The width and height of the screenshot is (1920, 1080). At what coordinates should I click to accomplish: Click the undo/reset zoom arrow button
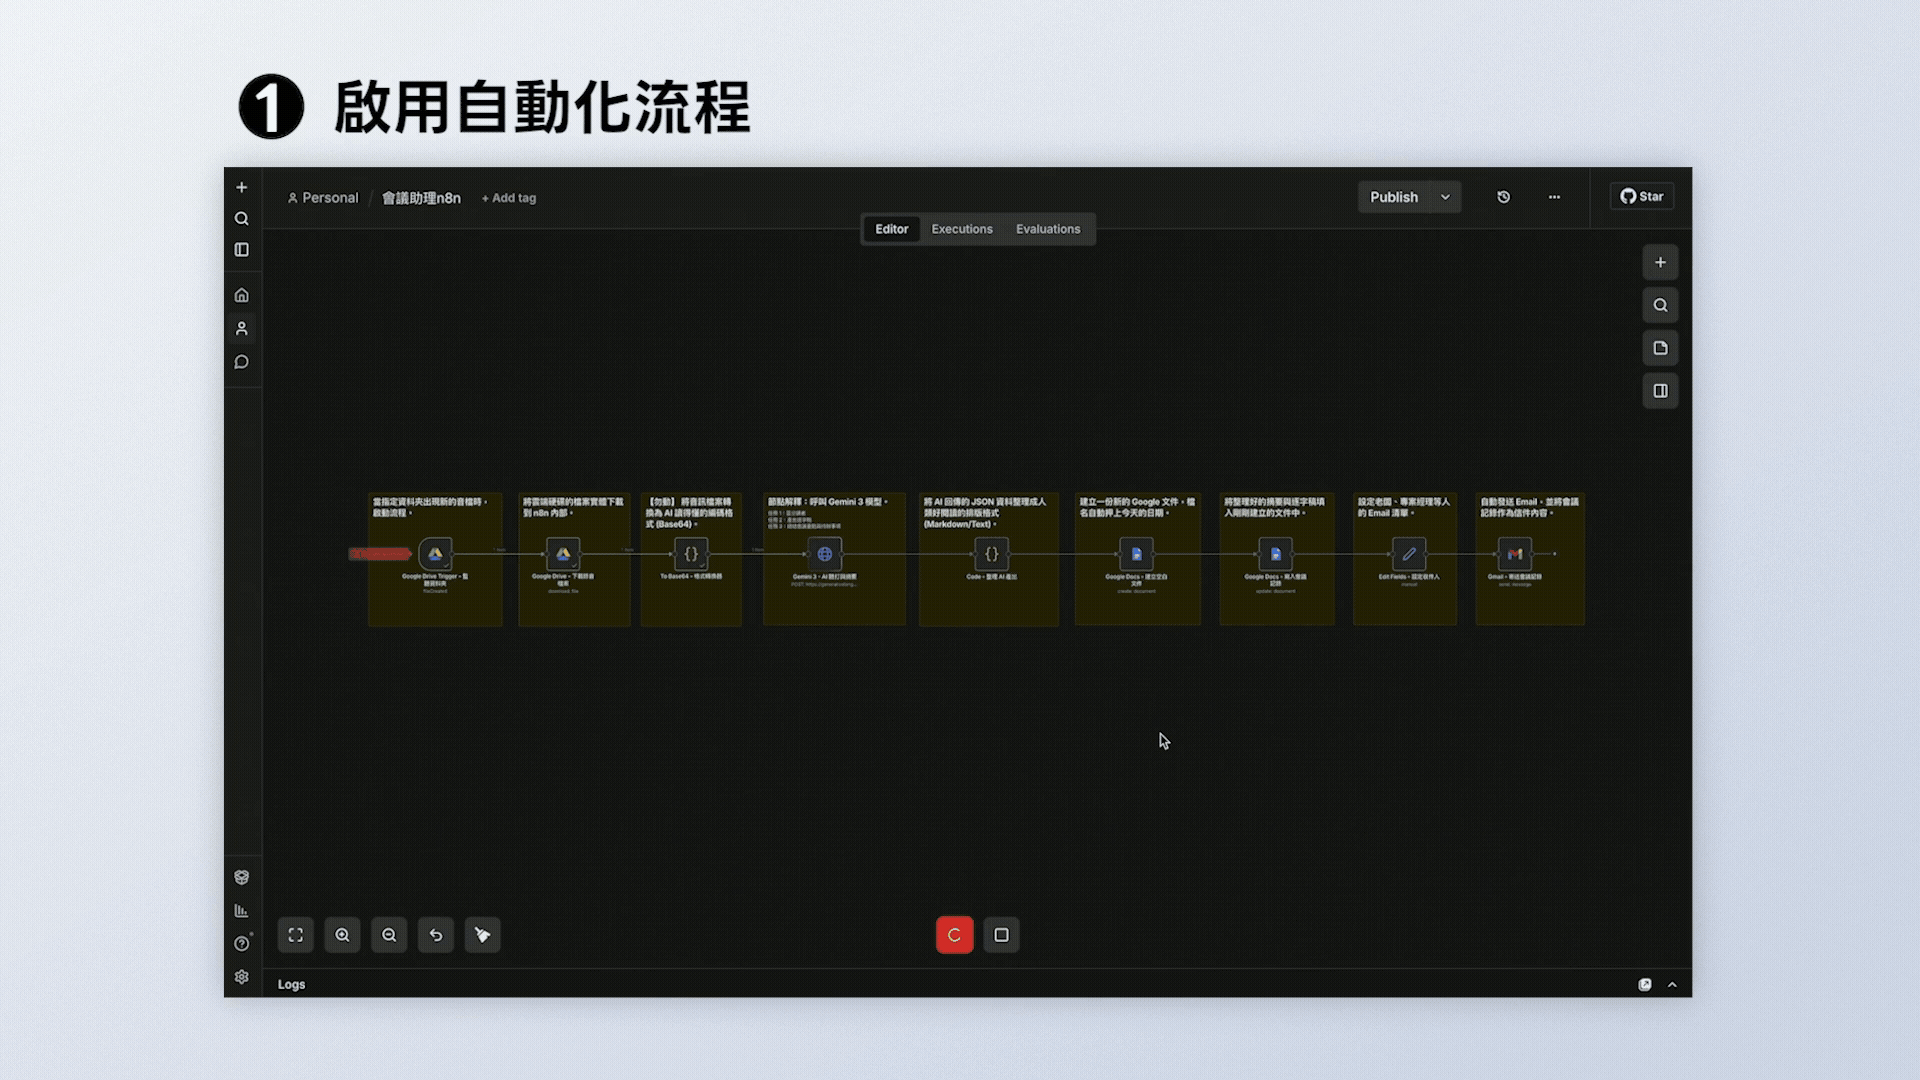[x=436, y=935]
